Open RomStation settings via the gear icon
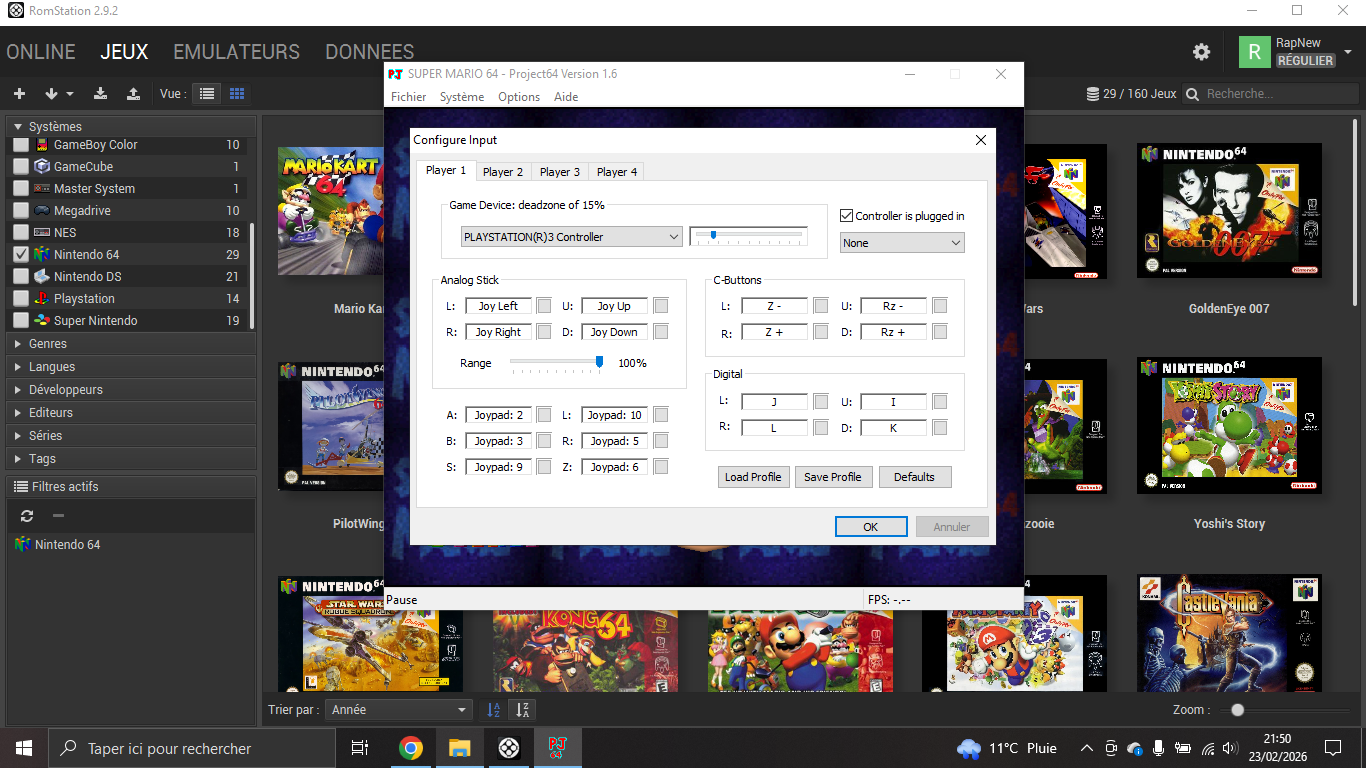 tap(1201, 52)
